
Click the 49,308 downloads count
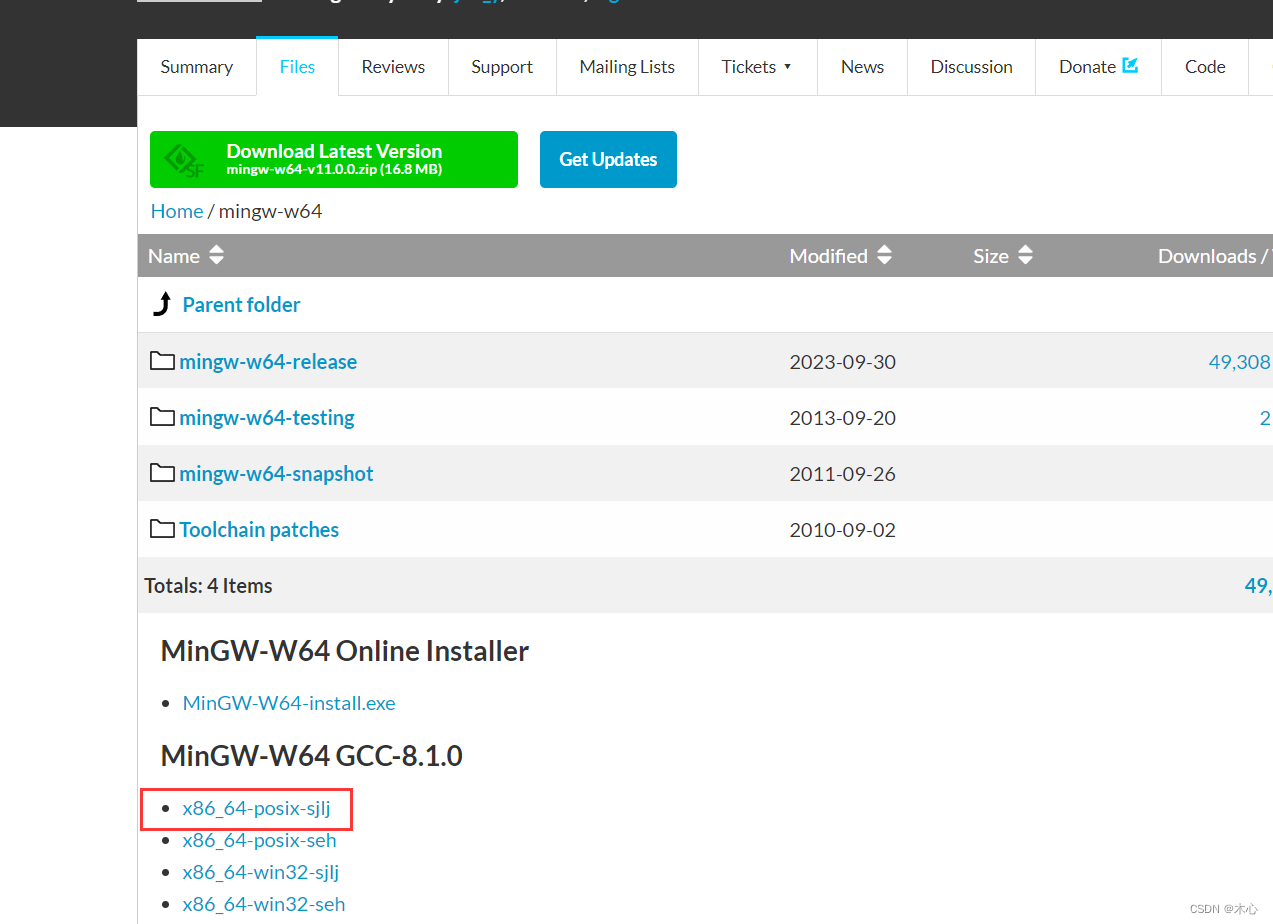(1239, 362)
